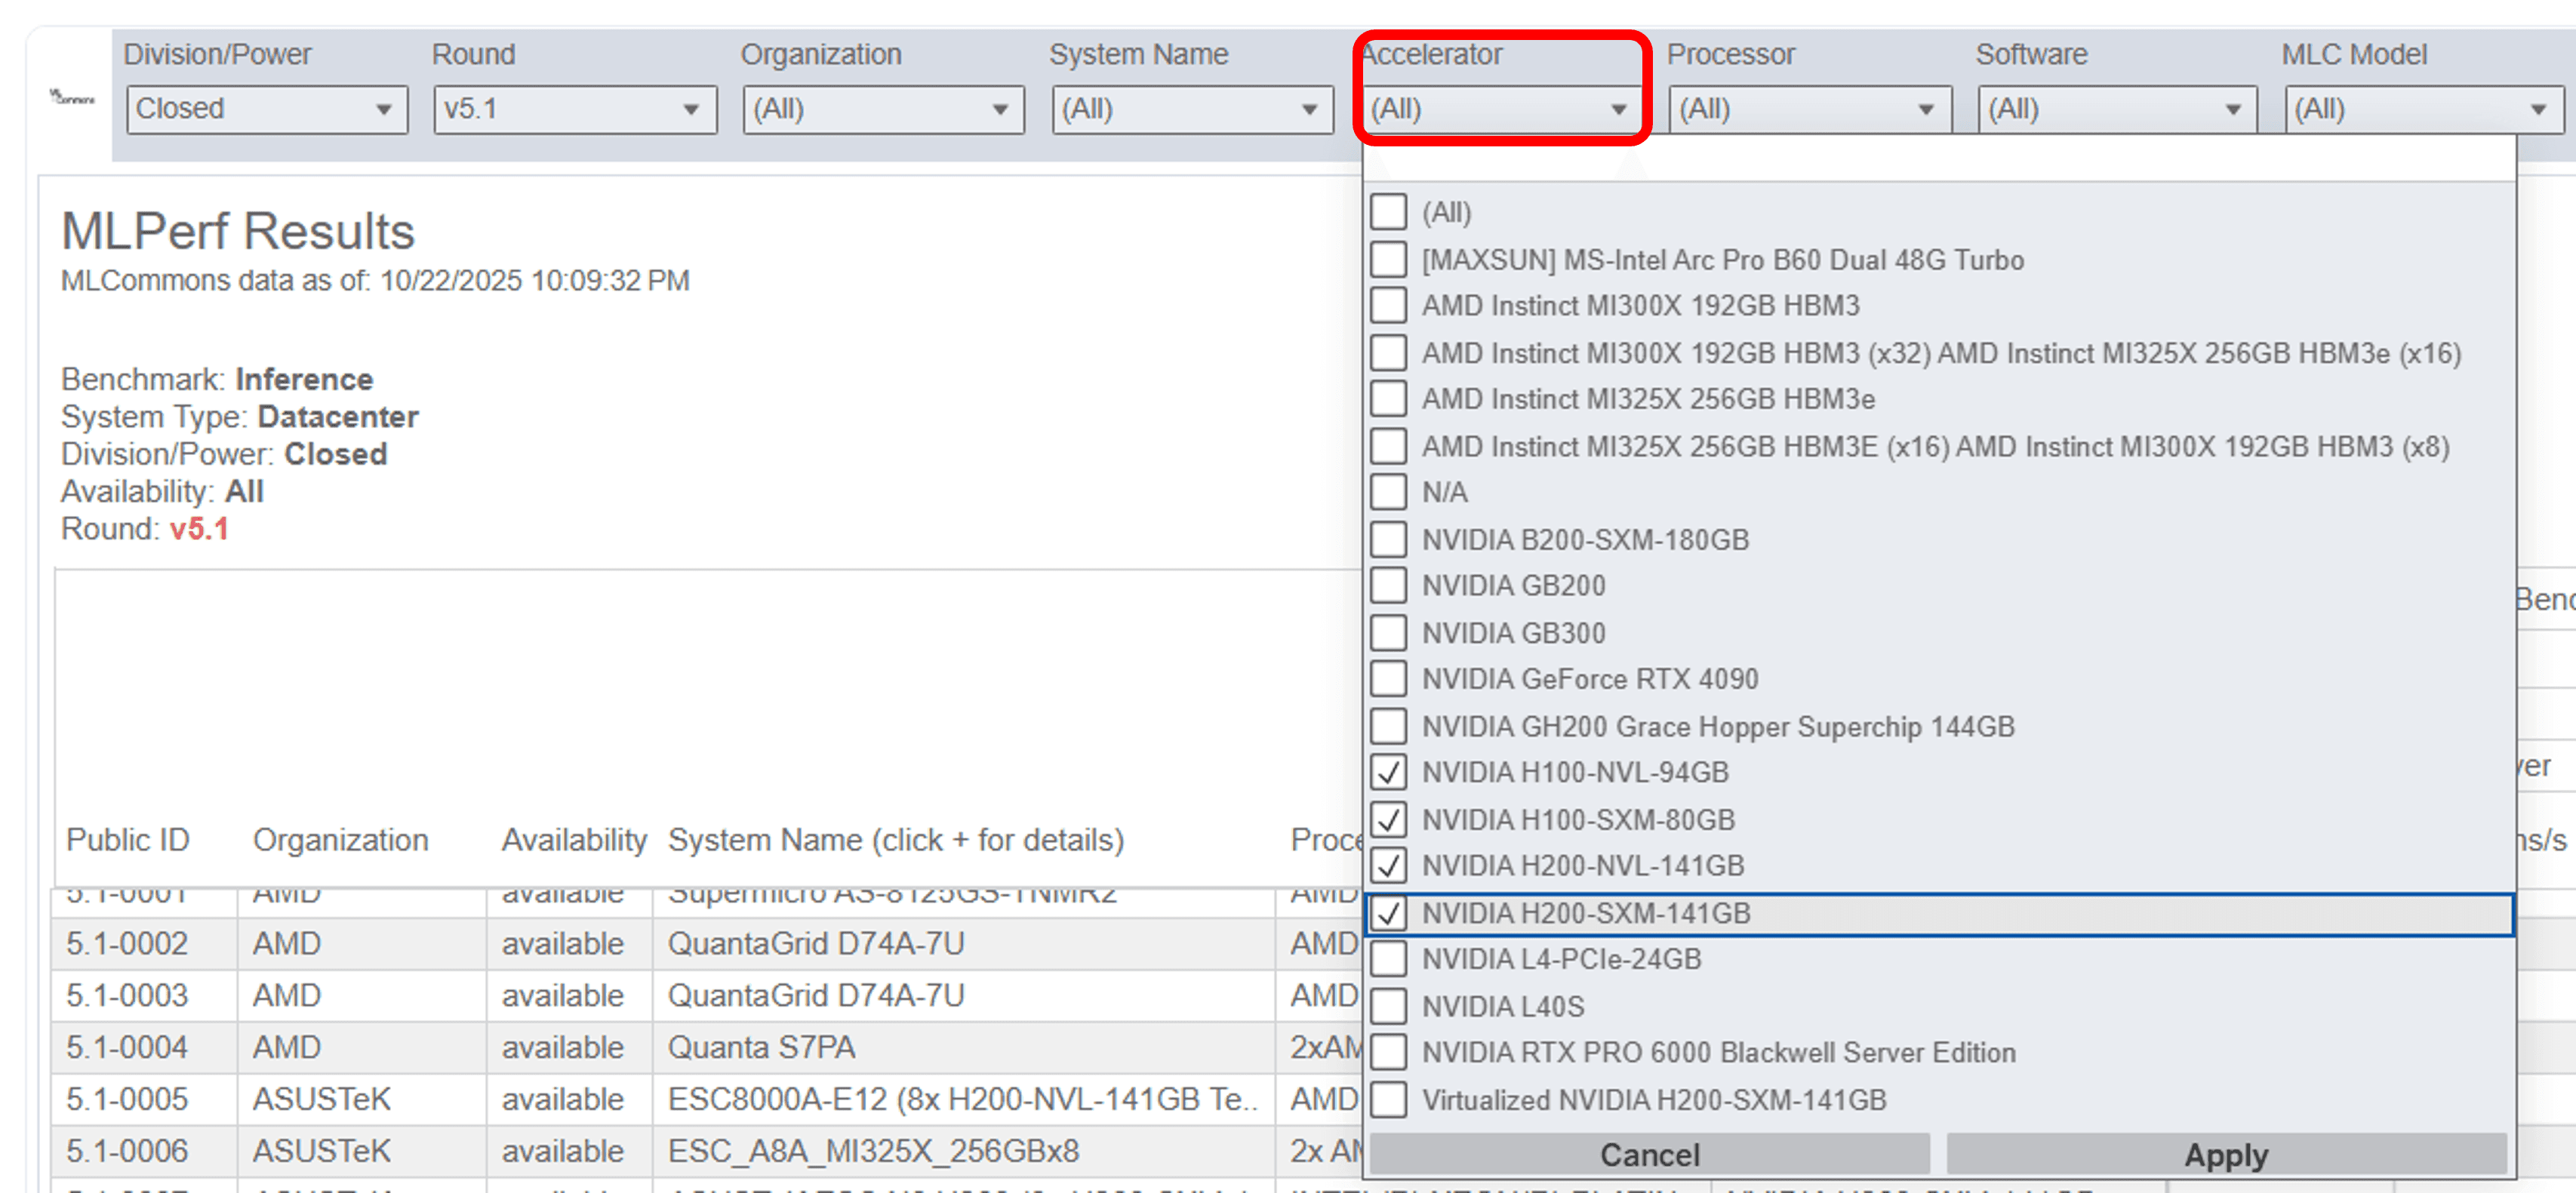2576x1193 pixels.
Task: Uncheck NVIDIA H100-NVL-94GB checkbox
Action: point(1388,772)
